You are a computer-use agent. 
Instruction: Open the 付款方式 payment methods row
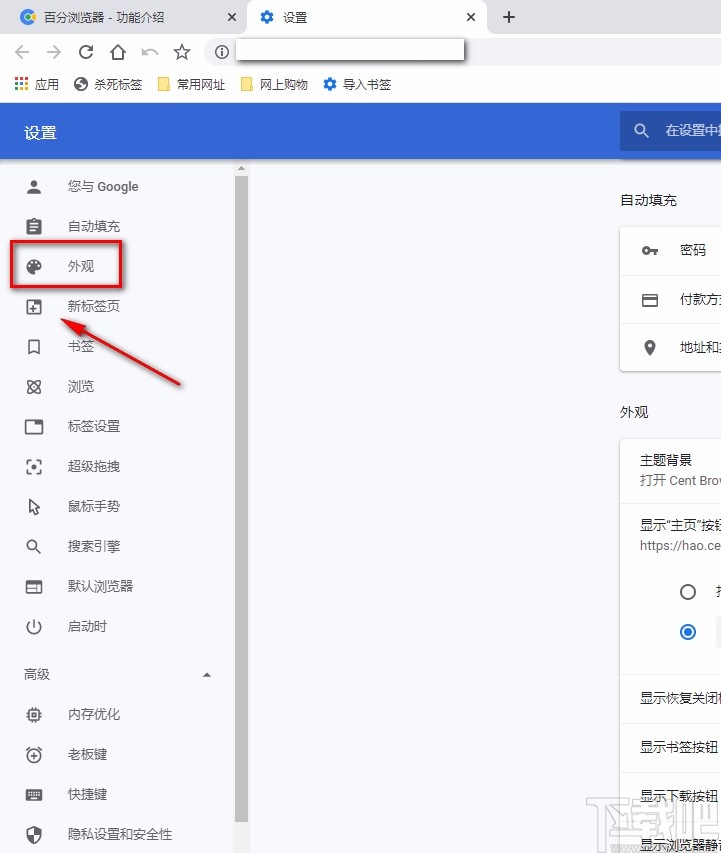[670, 300]
